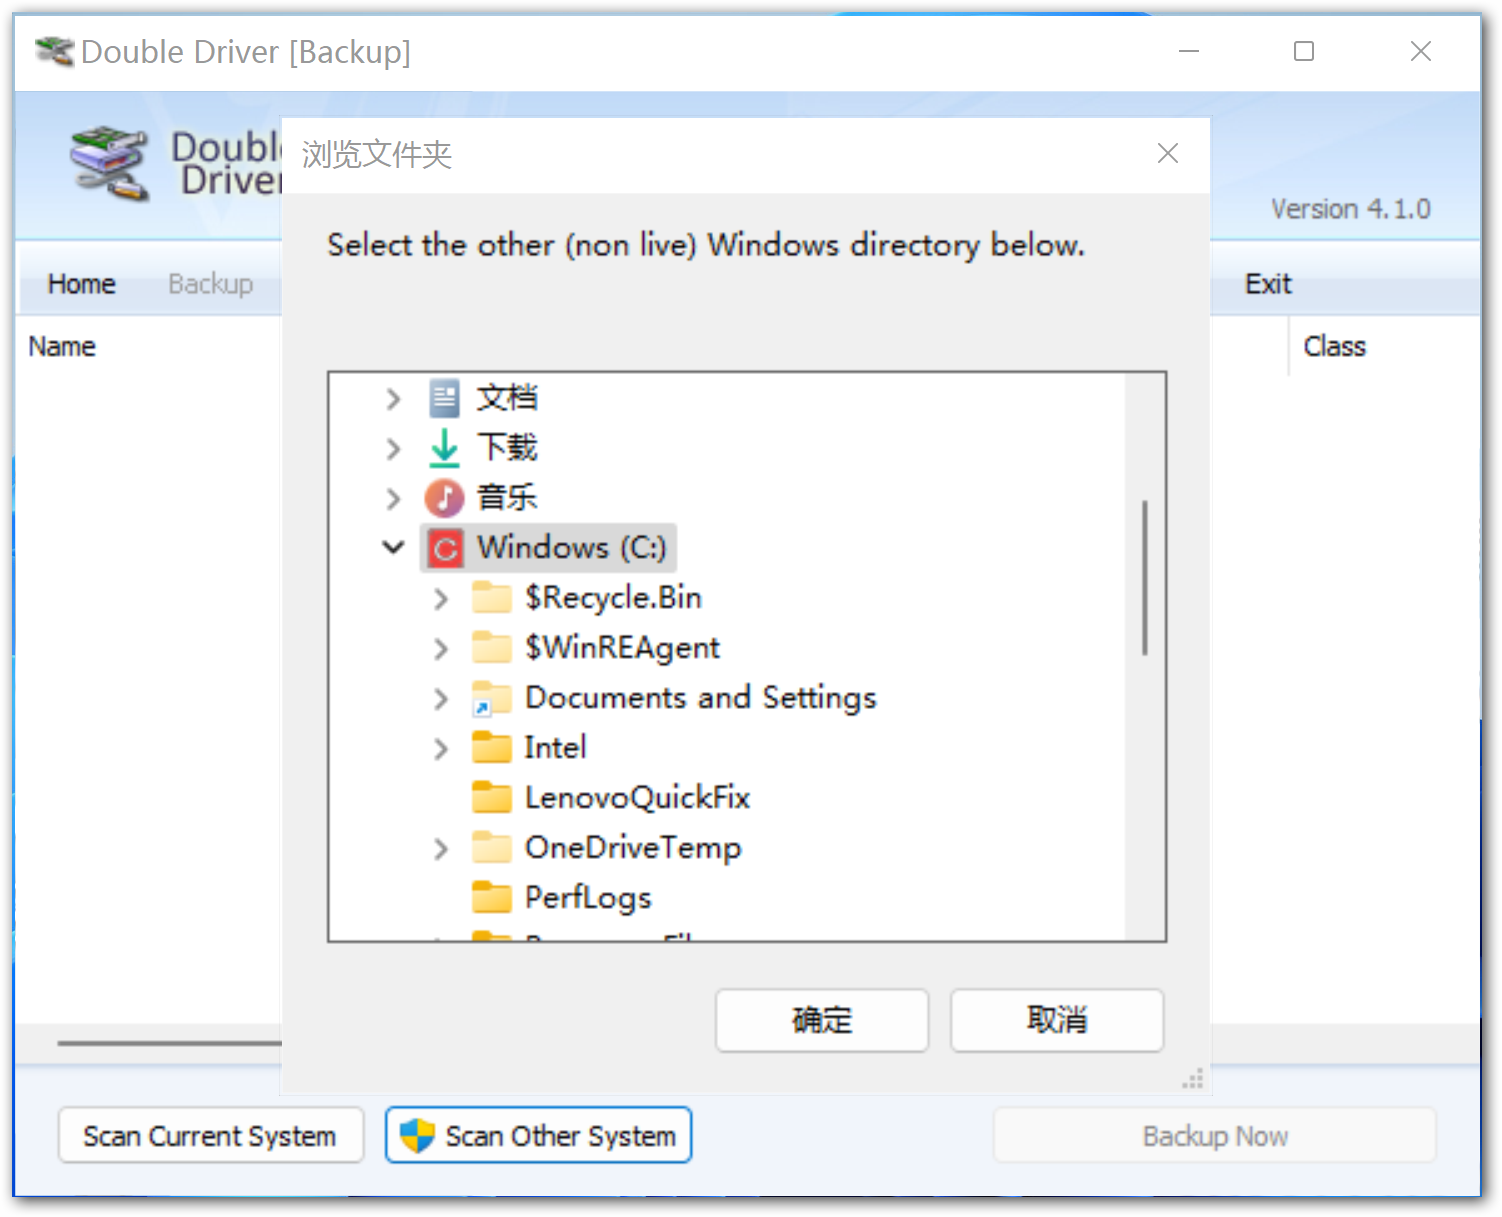This screenshot has width=1502, height=1217.
Task: Click the Windows (C:) drive icon
Action: (x=445, y=548)
